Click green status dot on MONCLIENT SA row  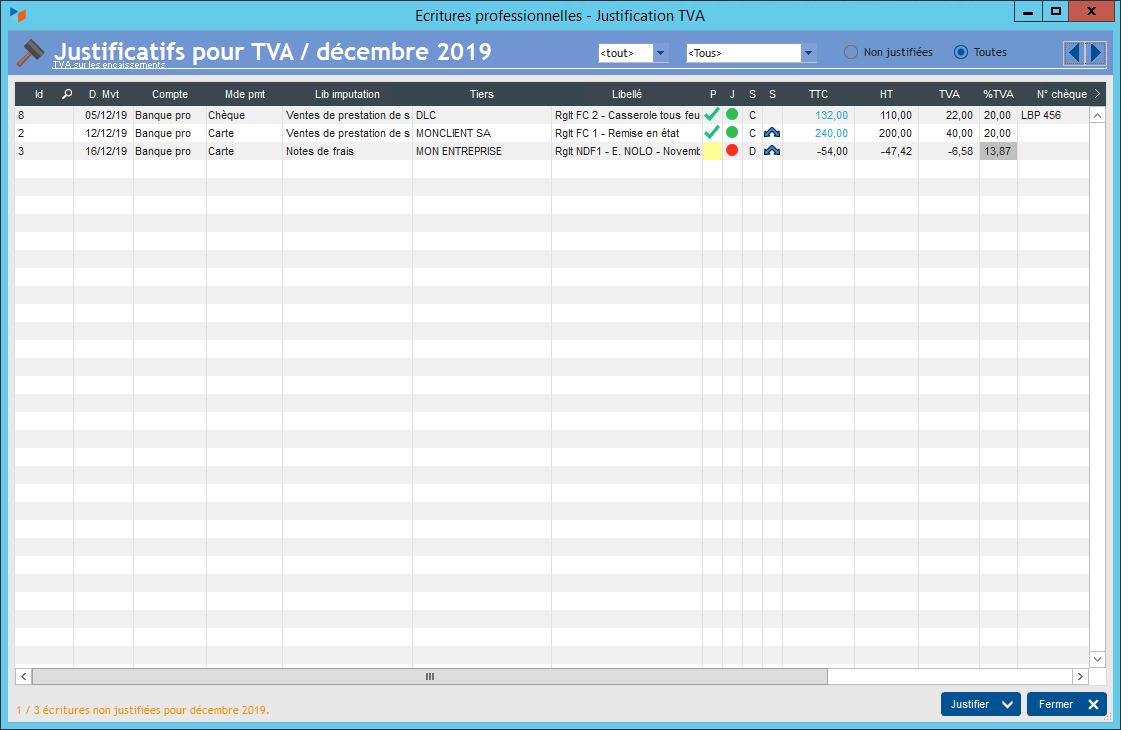(x=732, y=133)
